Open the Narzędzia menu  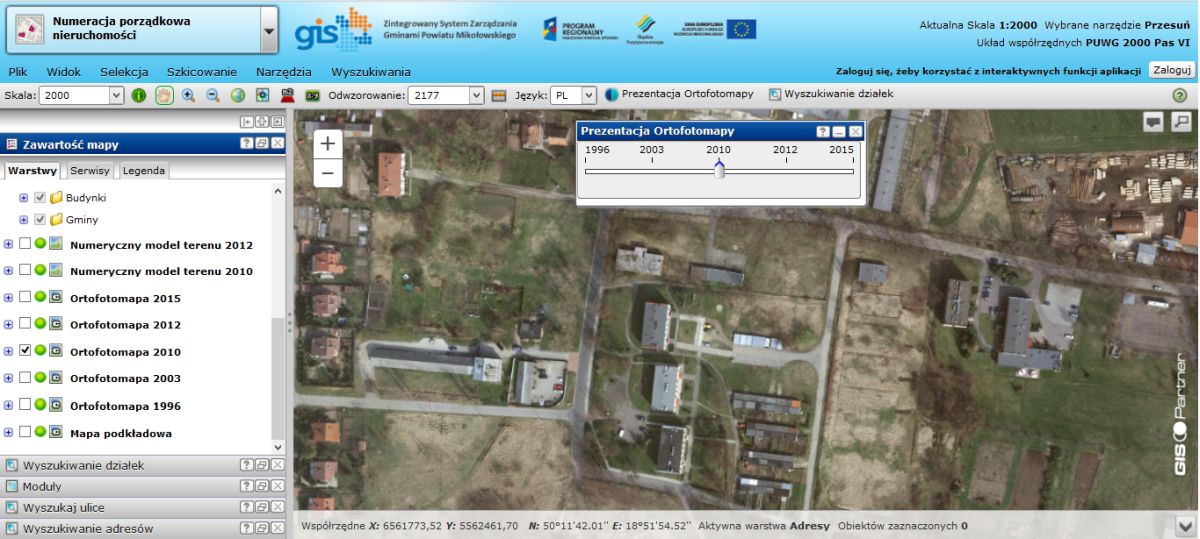click(x=283, y=72)
